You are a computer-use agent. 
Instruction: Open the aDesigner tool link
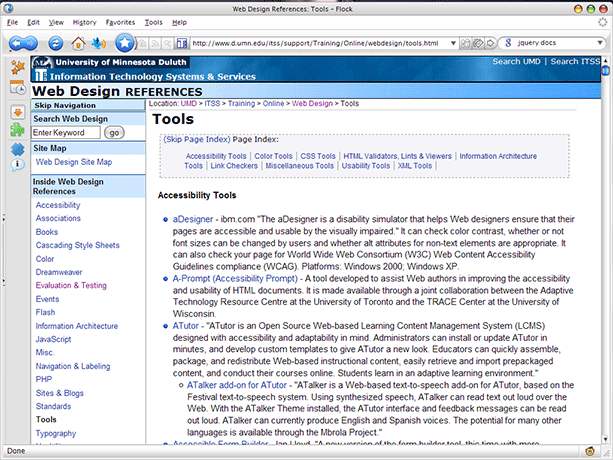pos(192,217)
